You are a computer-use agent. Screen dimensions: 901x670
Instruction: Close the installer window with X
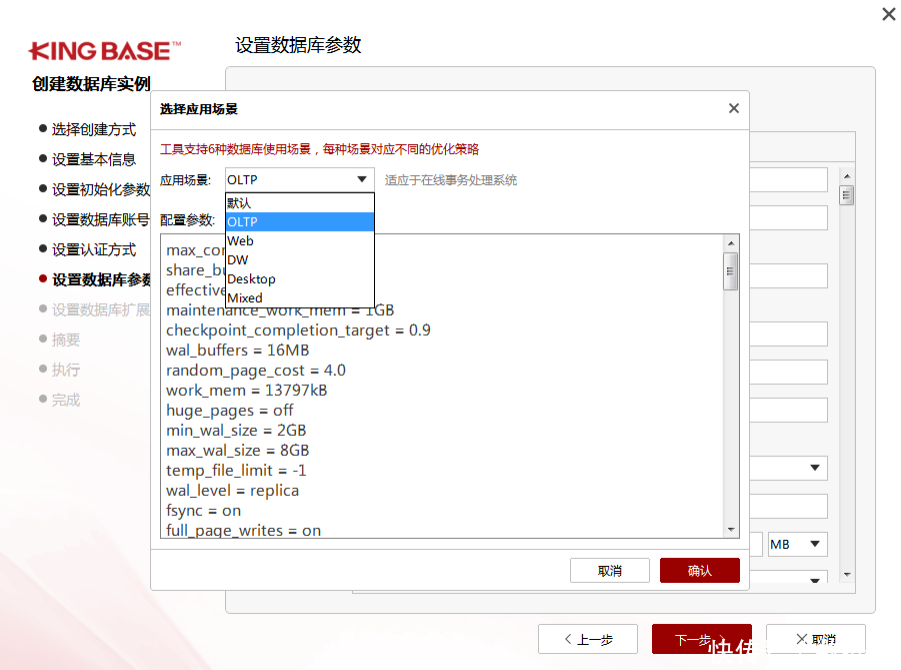(888, 14)
